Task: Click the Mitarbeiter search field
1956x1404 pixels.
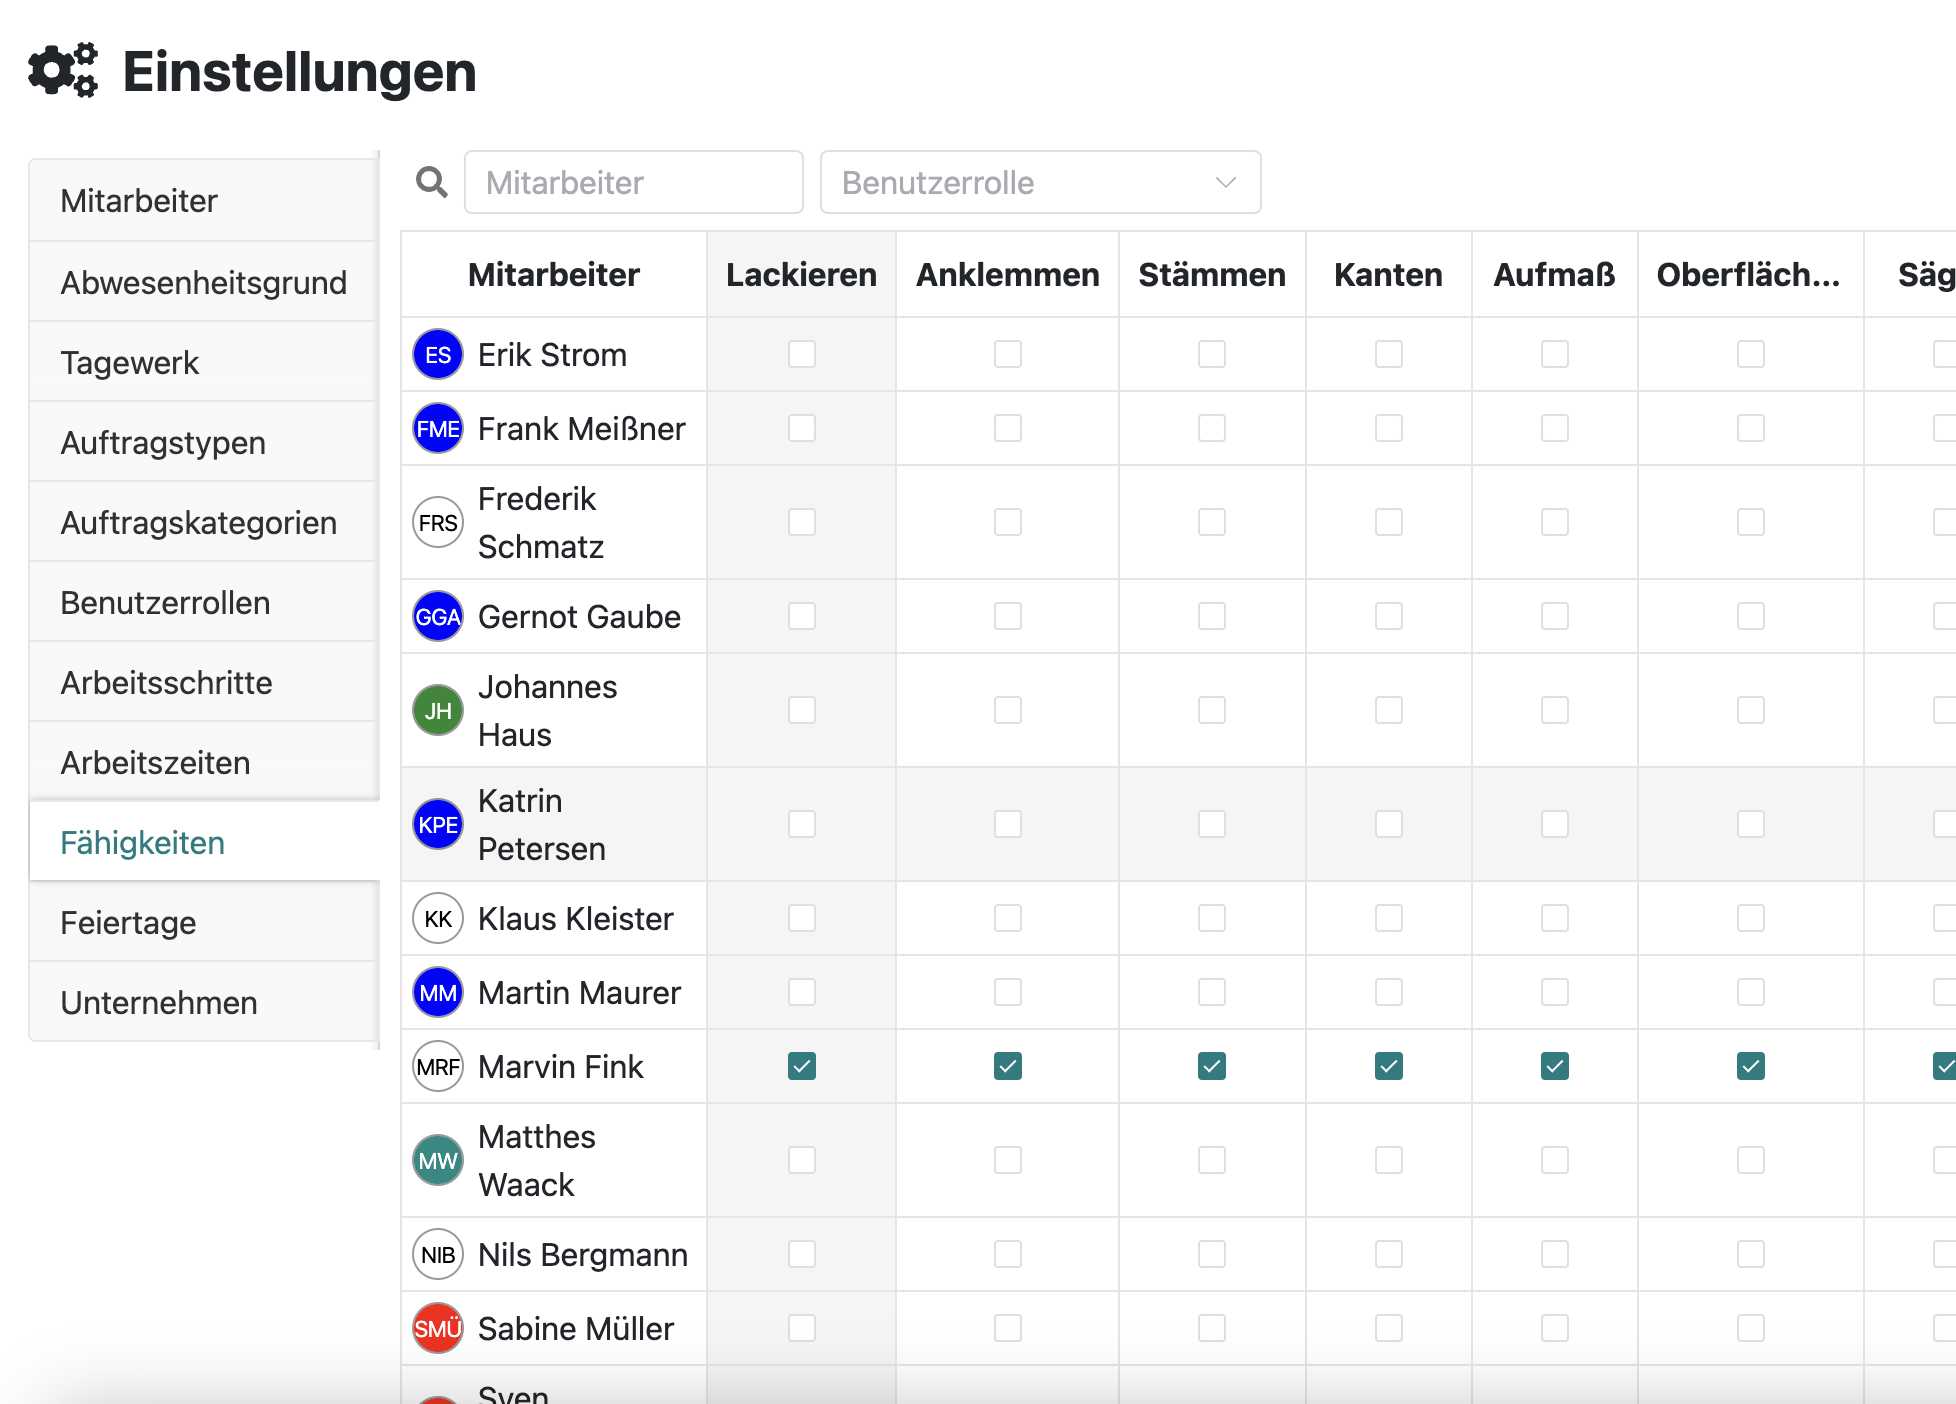Action: pos(633,182)
